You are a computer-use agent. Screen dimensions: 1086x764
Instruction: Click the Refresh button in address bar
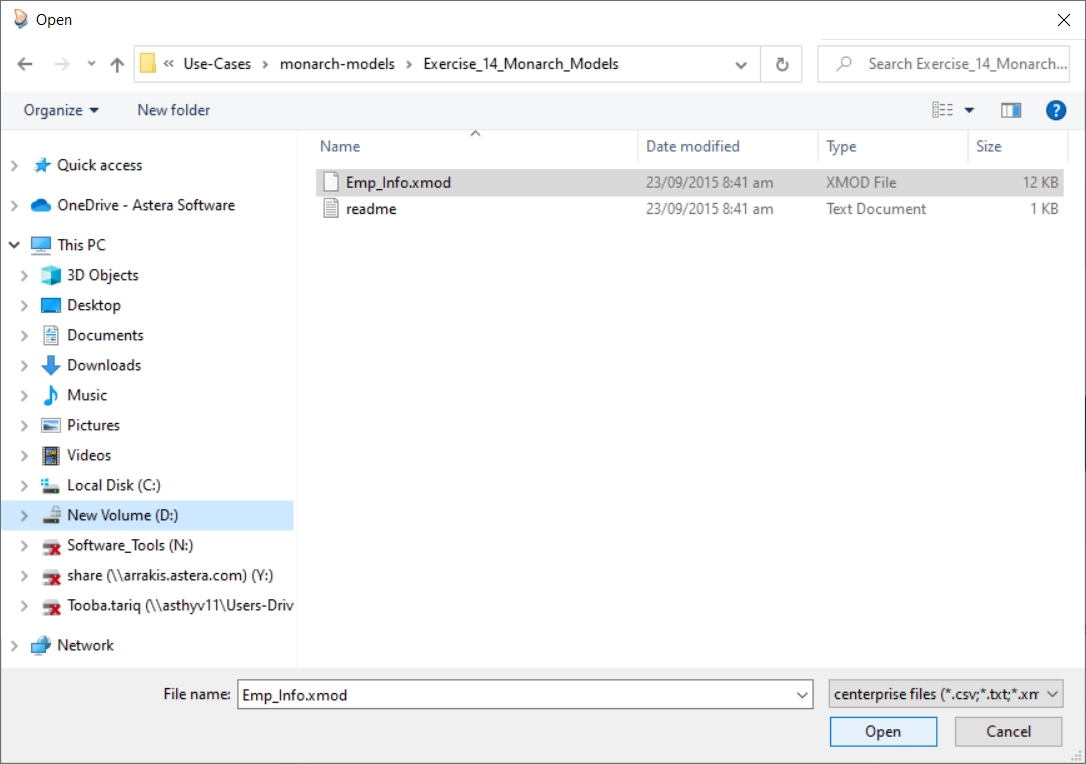(x=782, y=64)
